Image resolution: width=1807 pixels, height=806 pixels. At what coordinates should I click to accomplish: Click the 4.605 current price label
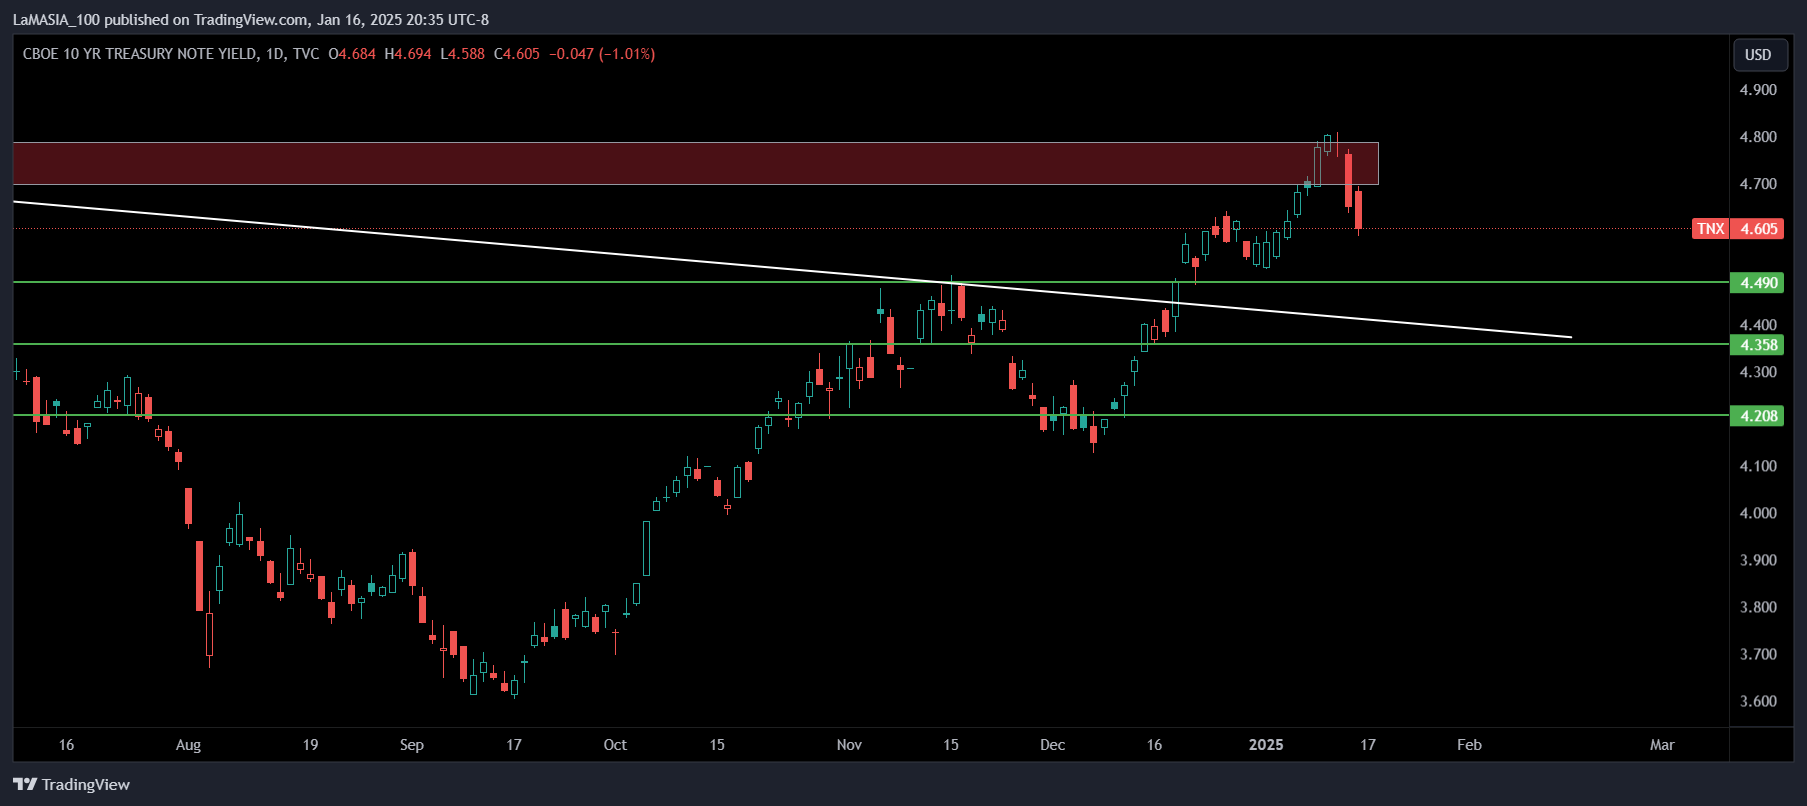1759,229
